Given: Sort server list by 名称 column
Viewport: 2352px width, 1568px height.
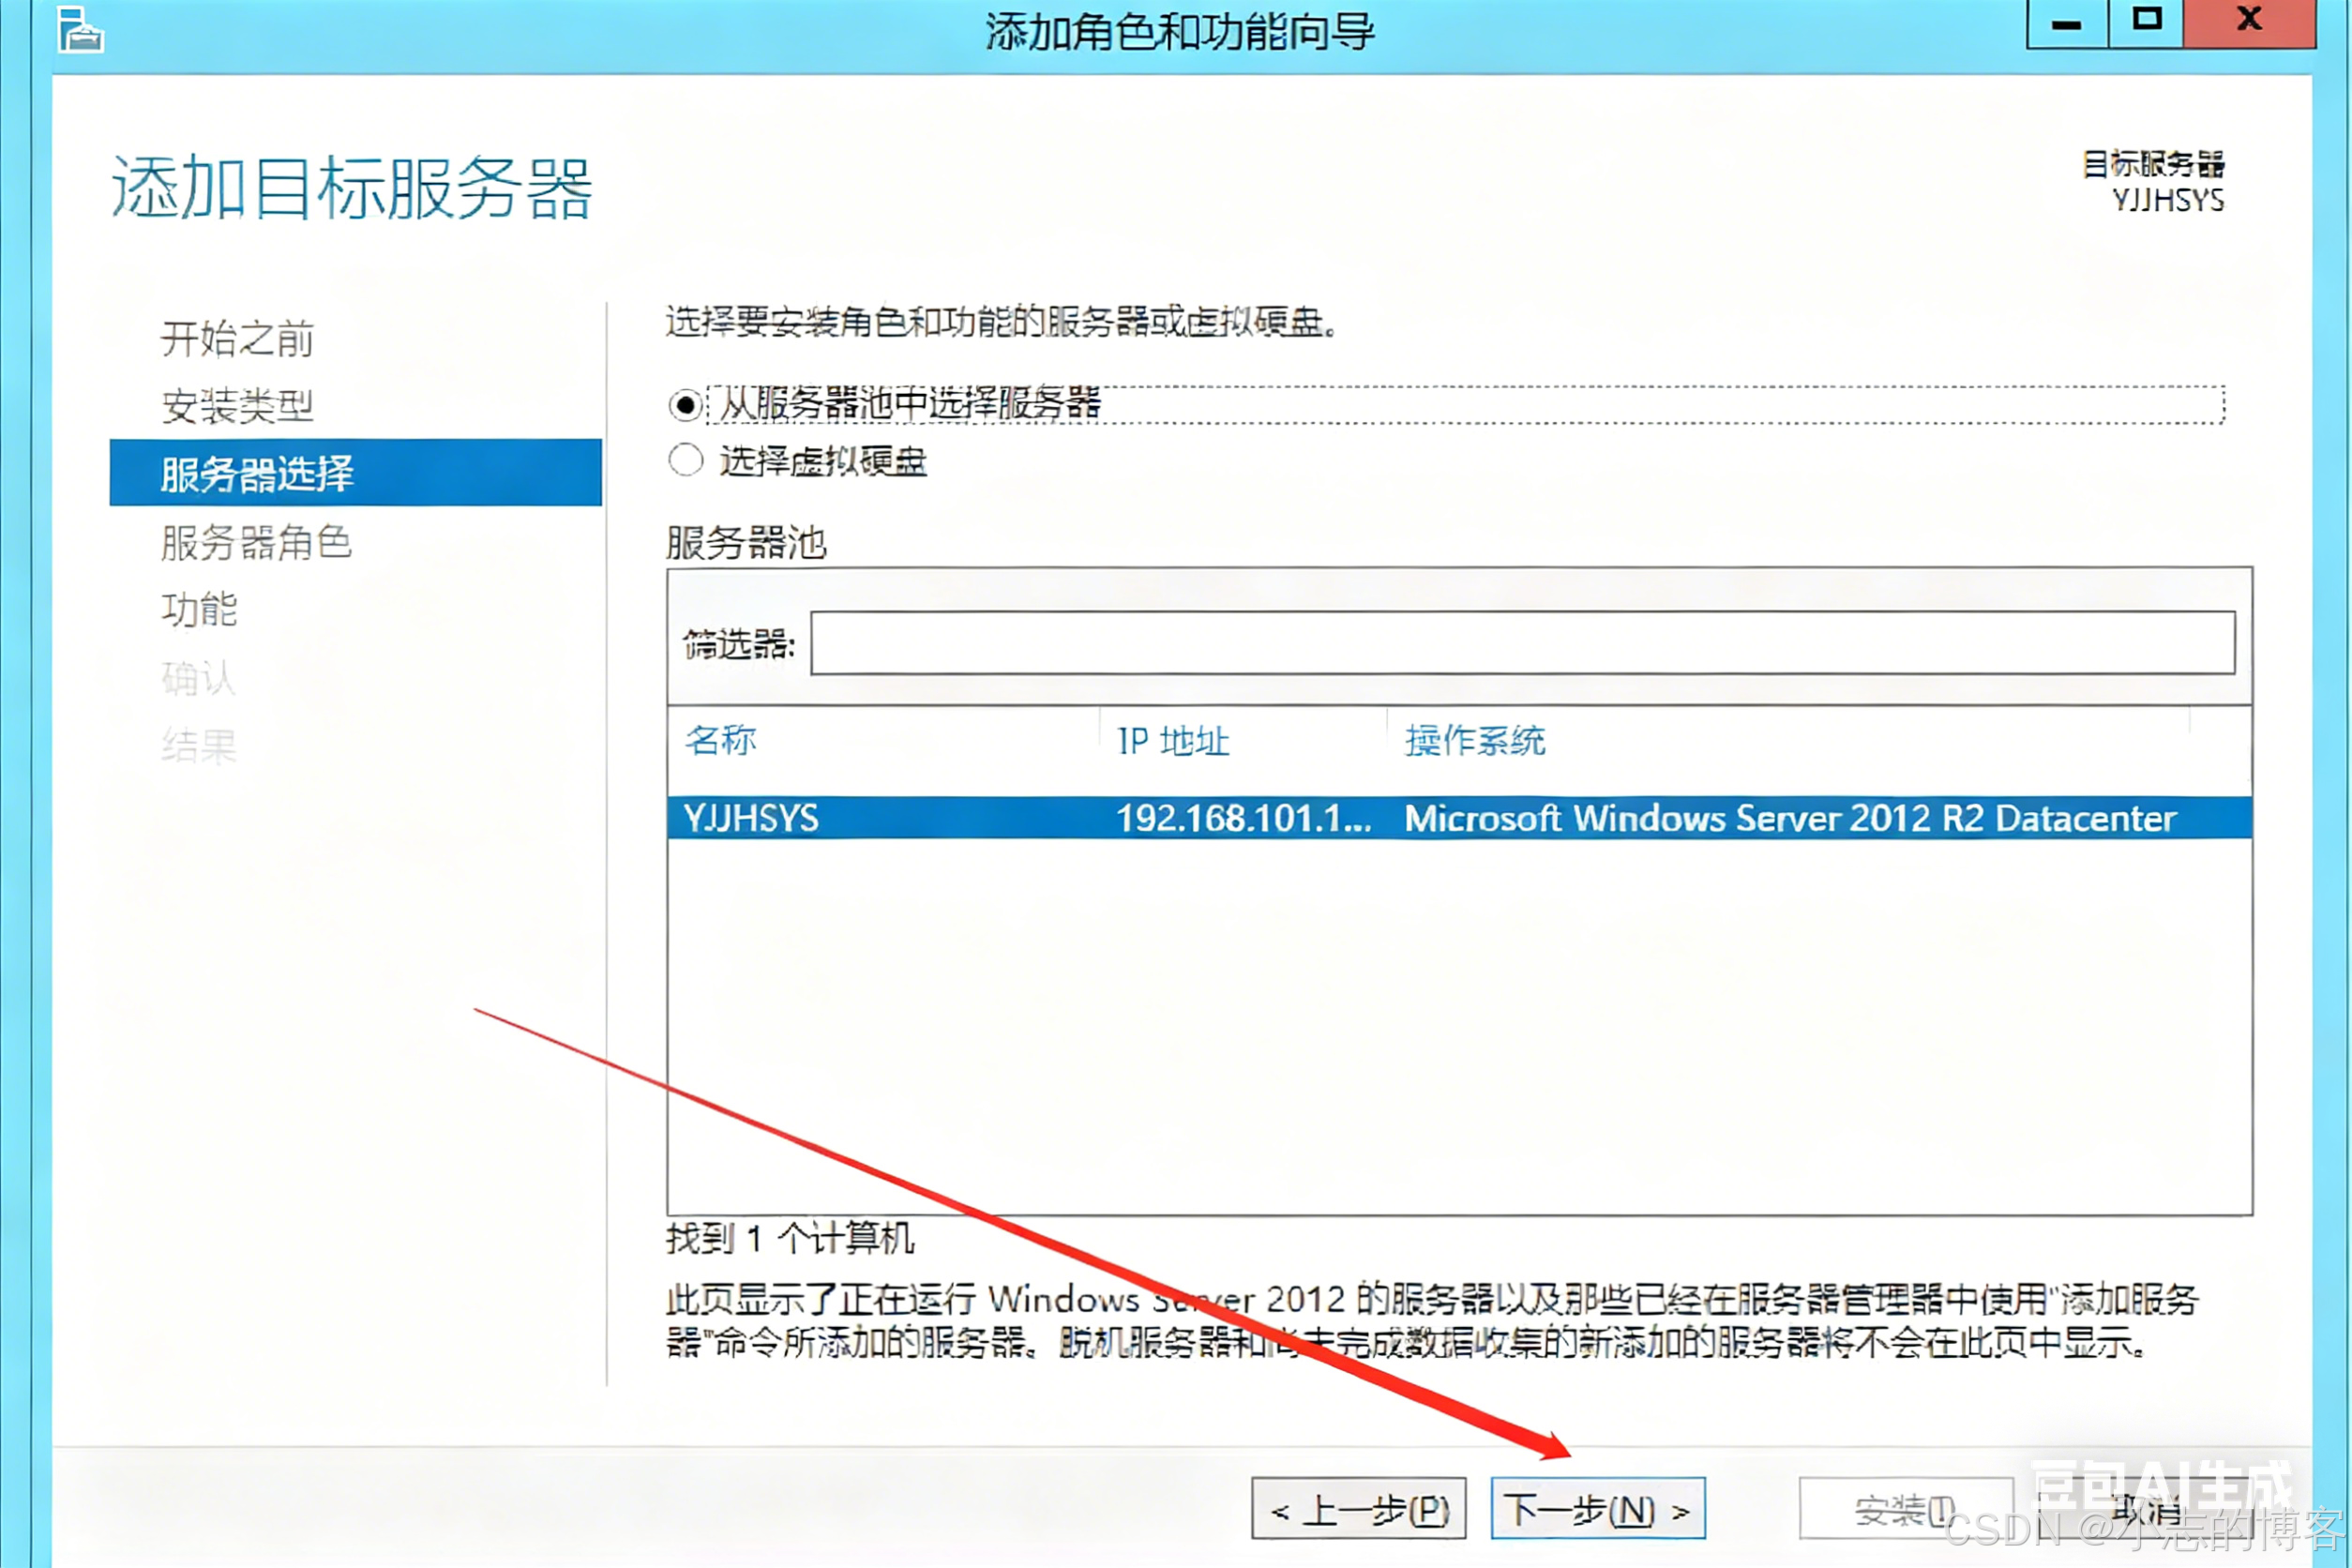Looking at the screenshot, I should [x=720, y=741].
